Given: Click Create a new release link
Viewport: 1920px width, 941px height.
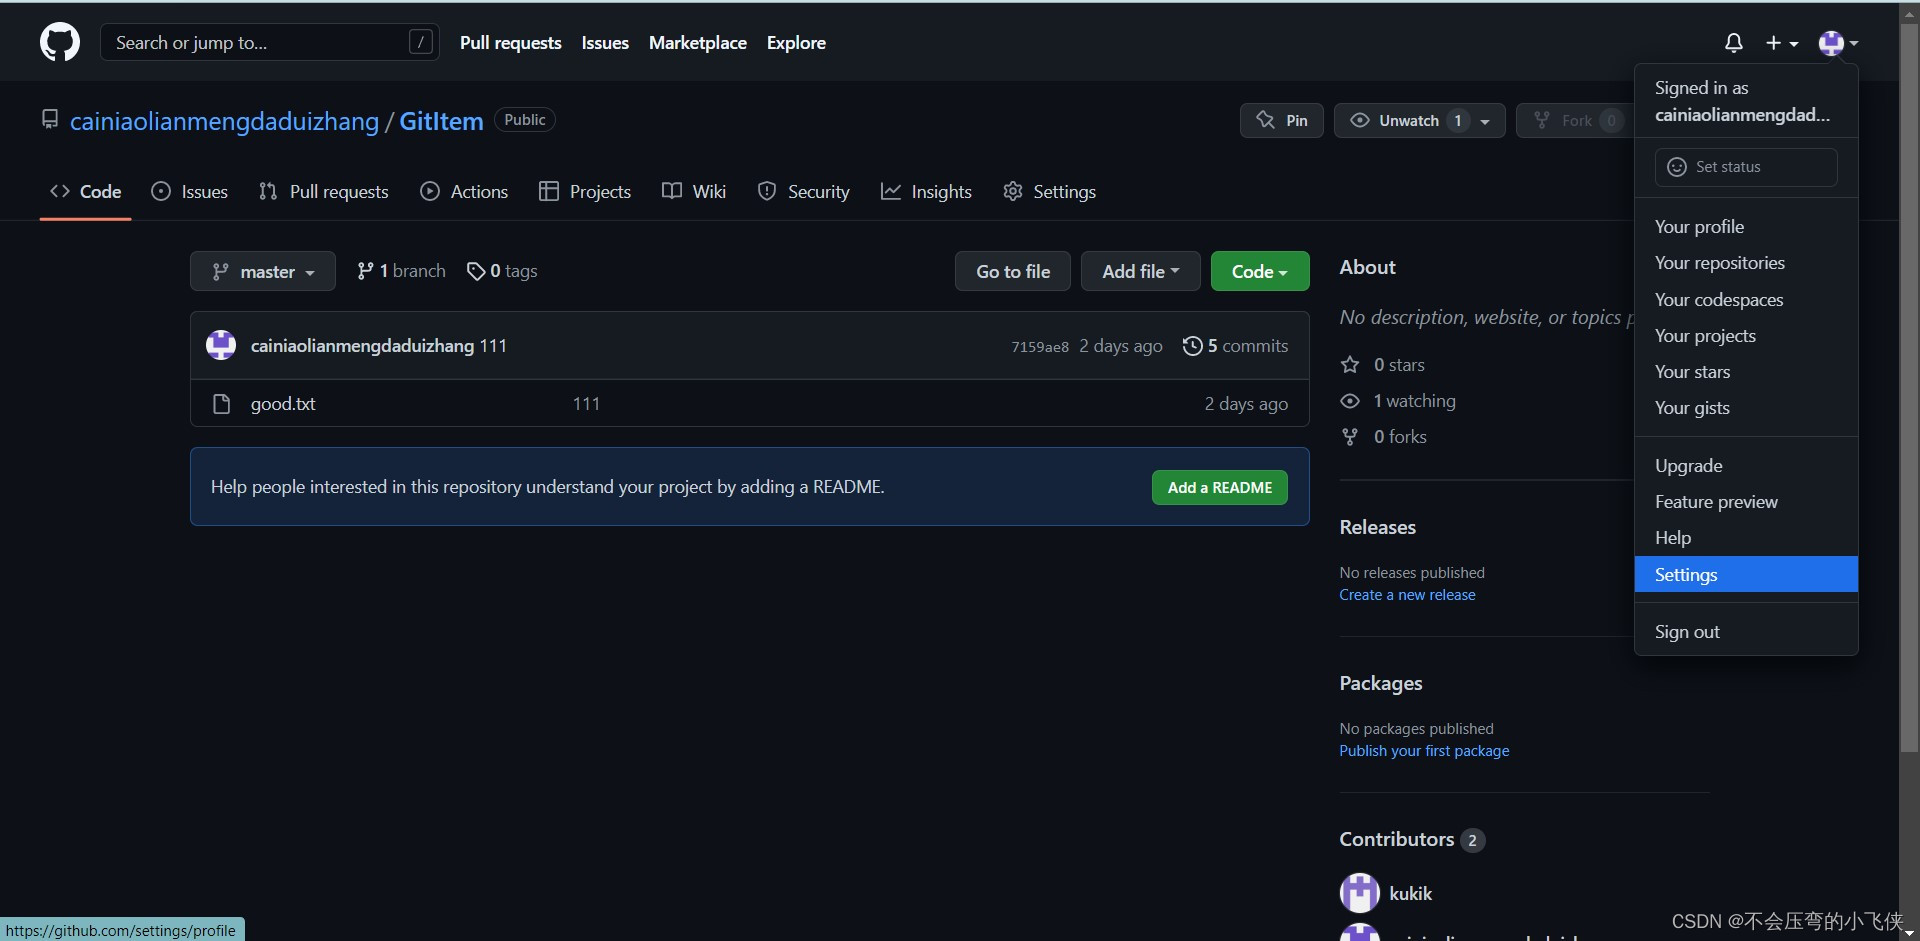Looking at the screenshot, I should [x=1407, y=595].
